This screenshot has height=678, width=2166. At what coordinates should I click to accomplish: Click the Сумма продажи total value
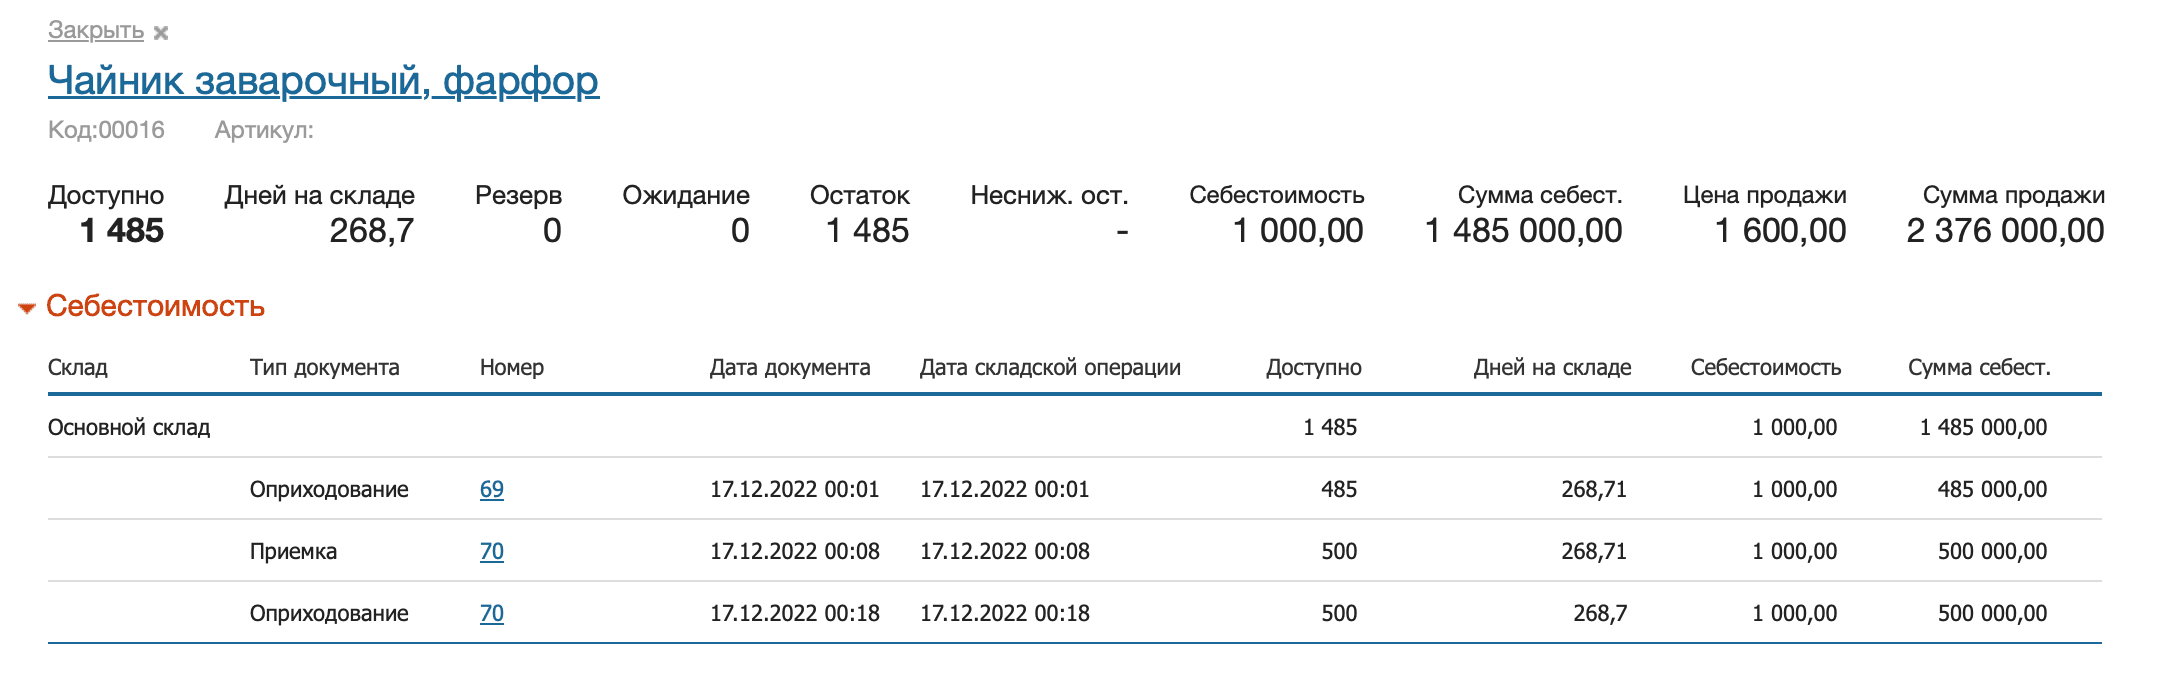(x=2003, y=230)
